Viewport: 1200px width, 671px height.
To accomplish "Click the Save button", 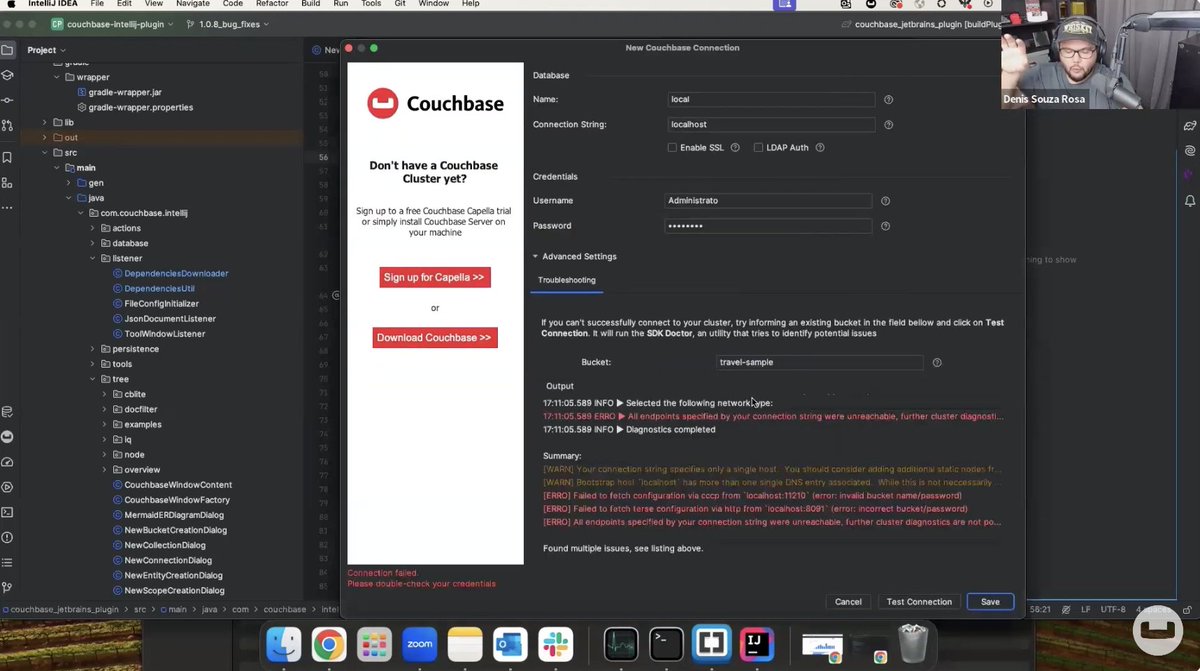I will [990, 602].
